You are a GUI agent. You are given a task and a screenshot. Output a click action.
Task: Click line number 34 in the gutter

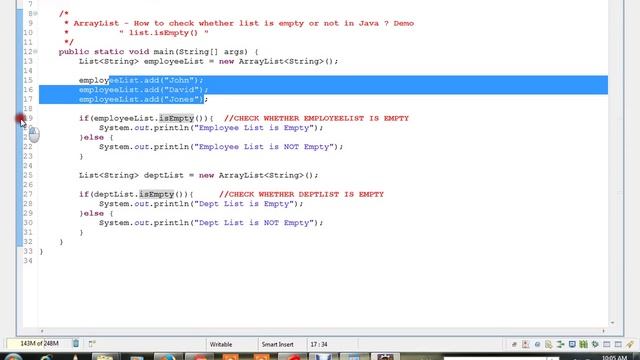click(28, 261)
